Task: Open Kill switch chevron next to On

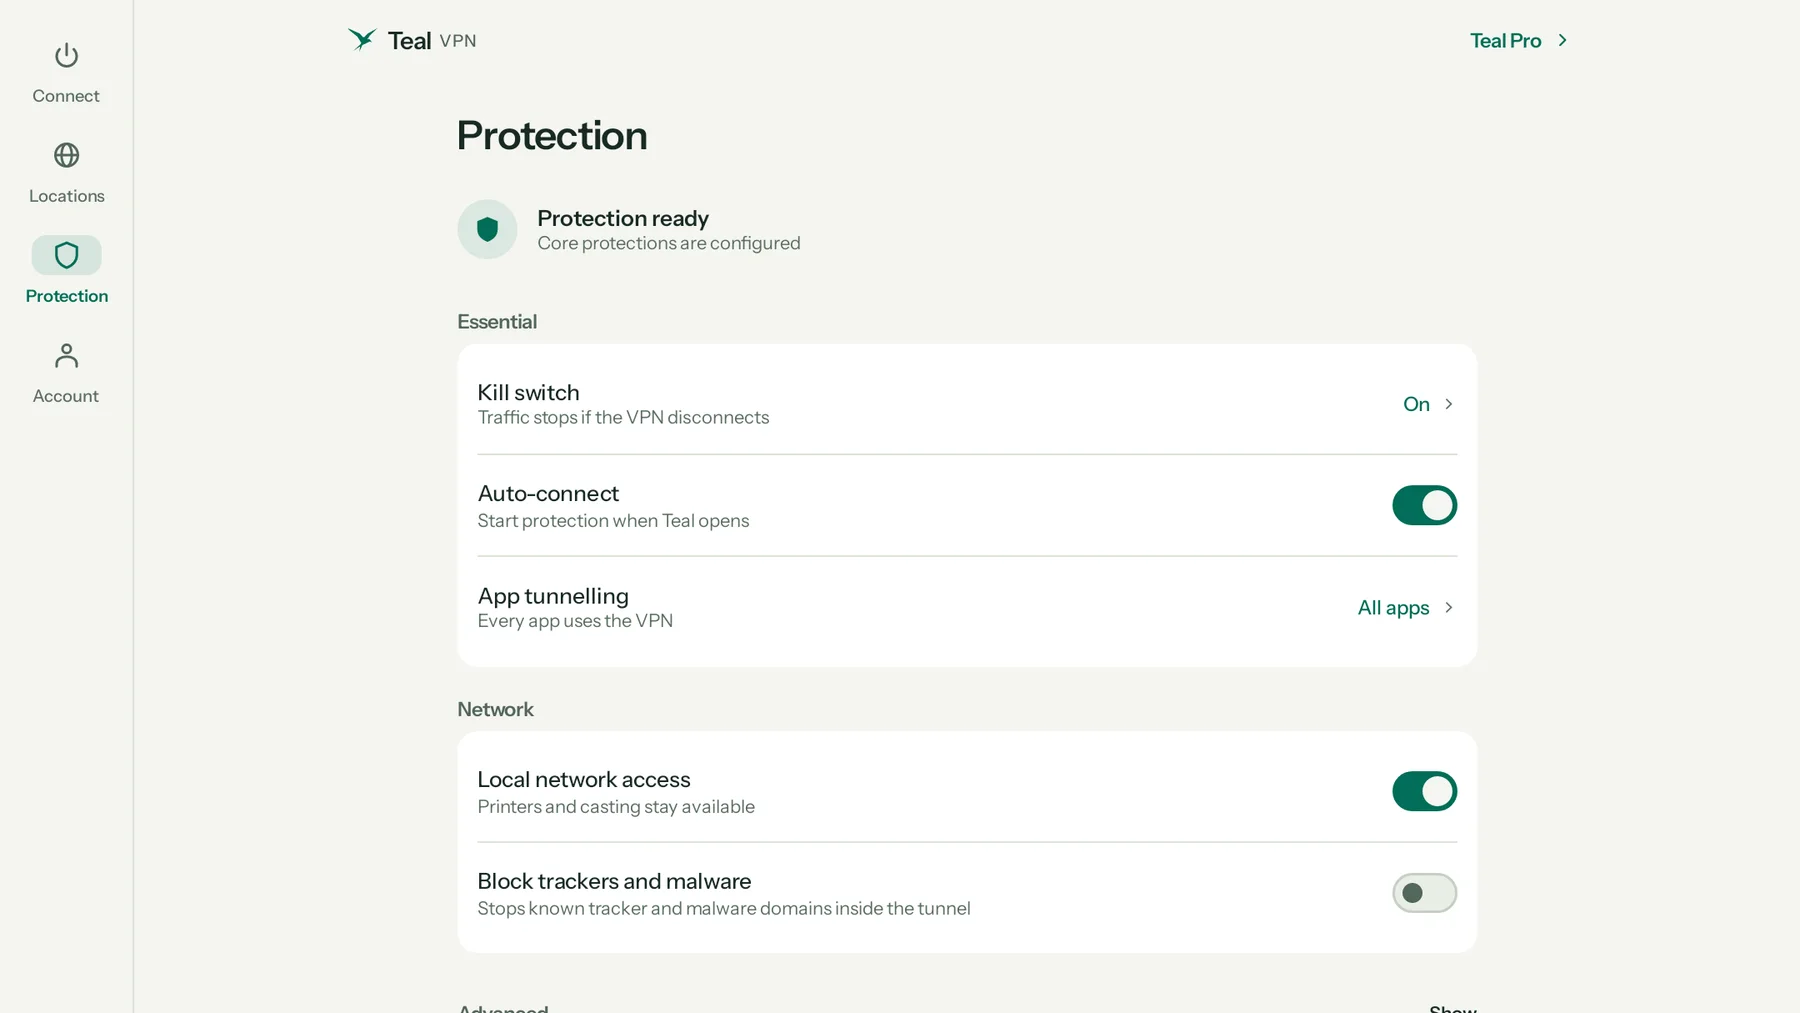Action: tap(1448, 404)
